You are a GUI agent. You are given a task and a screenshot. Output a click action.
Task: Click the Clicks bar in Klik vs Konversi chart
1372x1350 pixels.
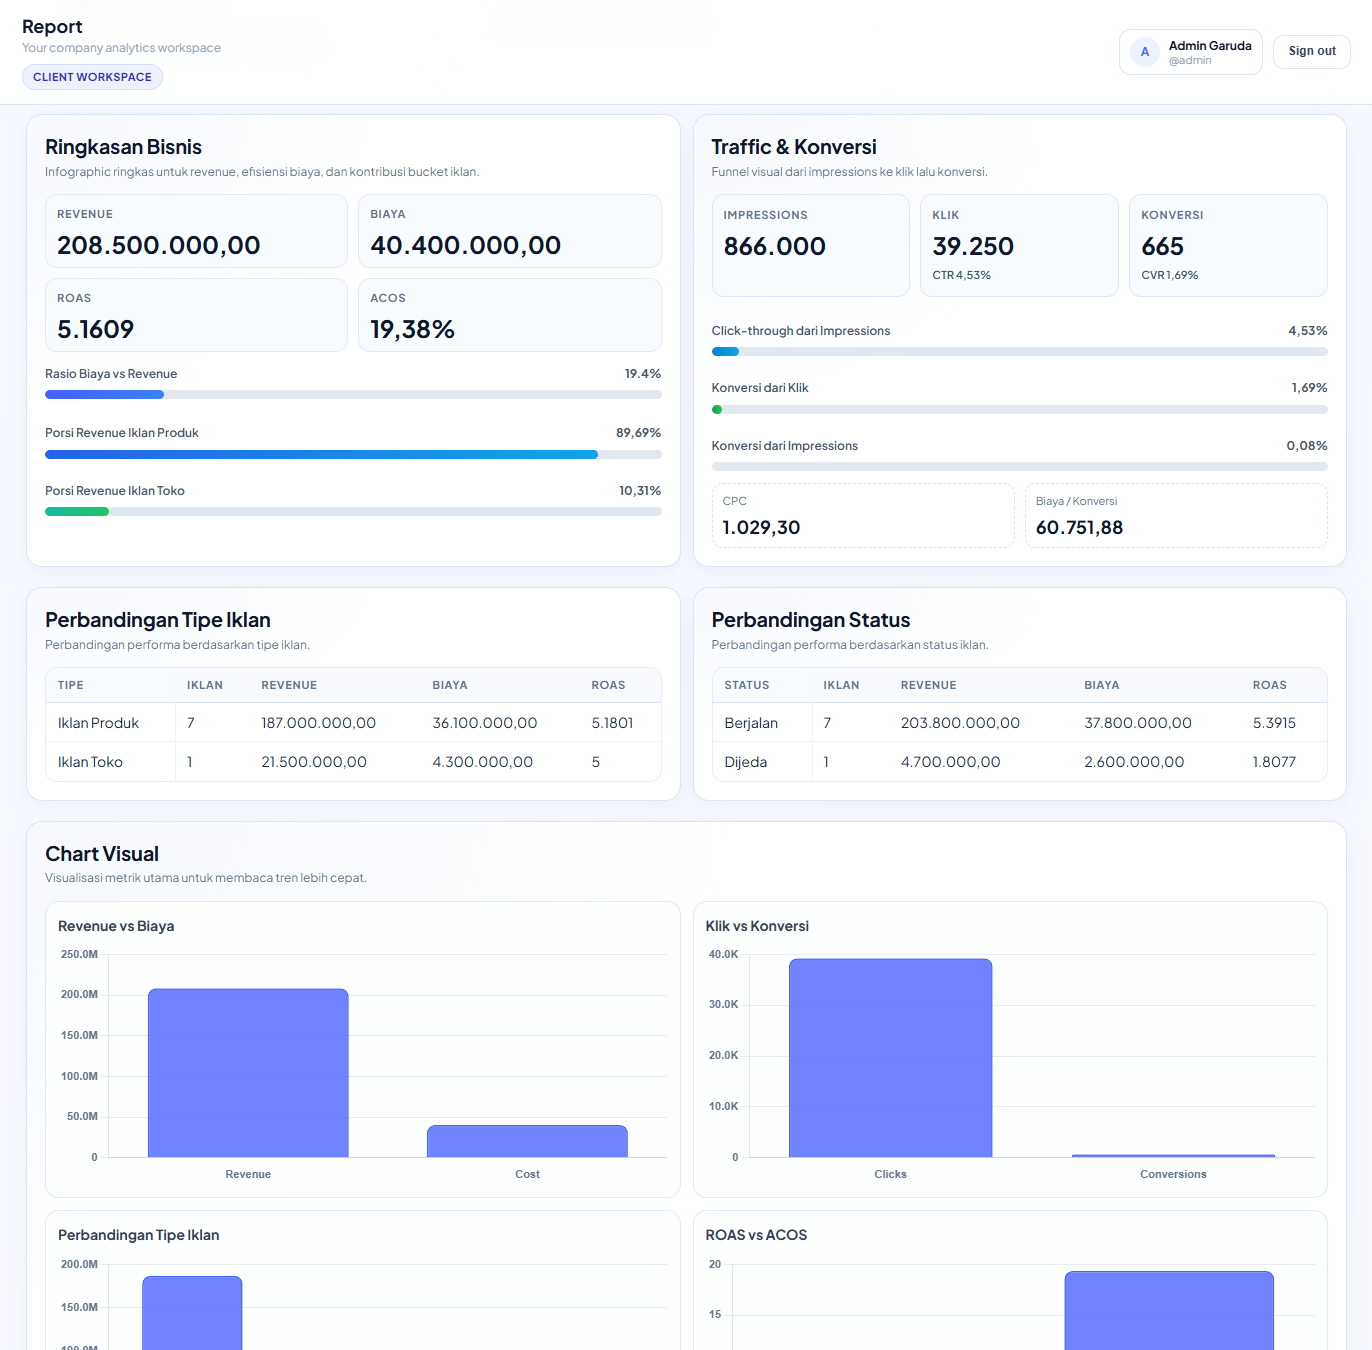point(890,1057)
